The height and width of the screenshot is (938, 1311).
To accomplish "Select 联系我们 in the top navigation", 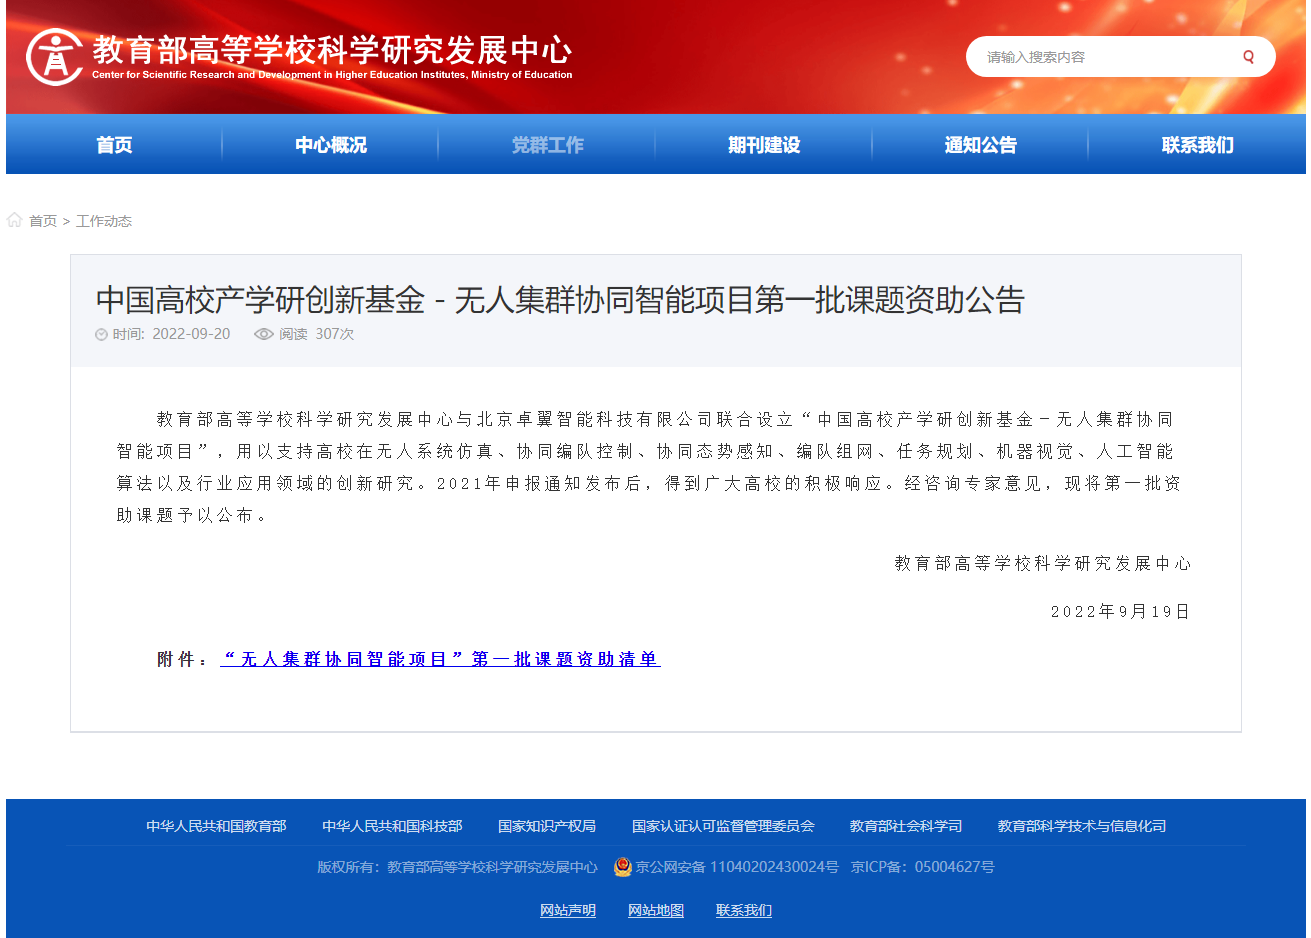I will coord(1197,145).
